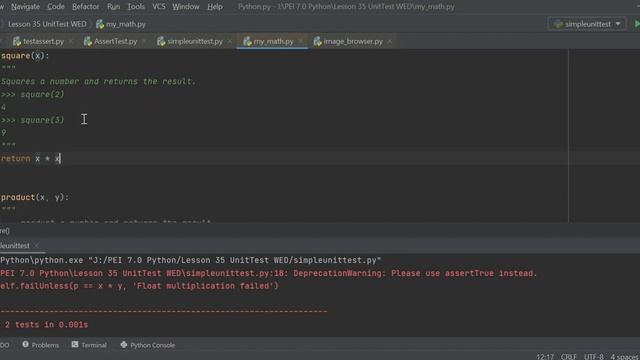This screenshot has width=640, height=360.
Task: Open the Code menu
Action: tap(56, 7)
